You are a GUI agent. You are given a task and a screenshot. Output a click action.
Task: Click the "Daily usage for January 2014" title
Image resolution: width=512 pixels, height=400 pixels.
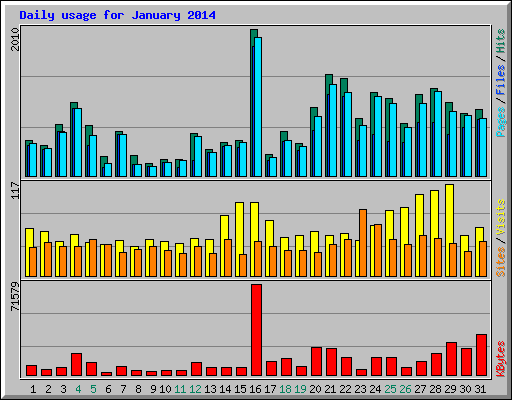point(117,15)
